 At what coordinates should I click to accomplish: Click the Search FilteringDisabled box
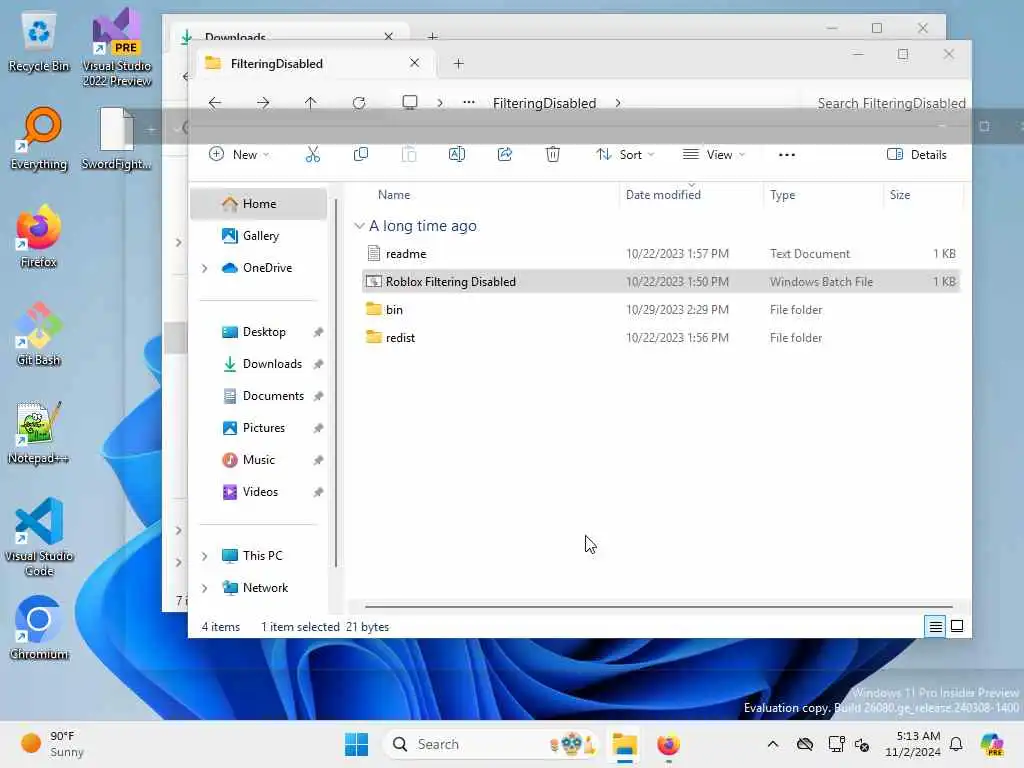pos(891,103)
